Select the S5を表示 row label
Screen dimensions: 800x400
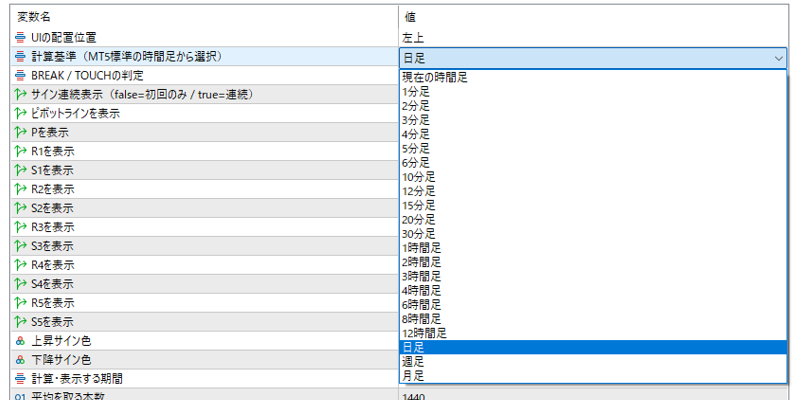pos(52,322)
